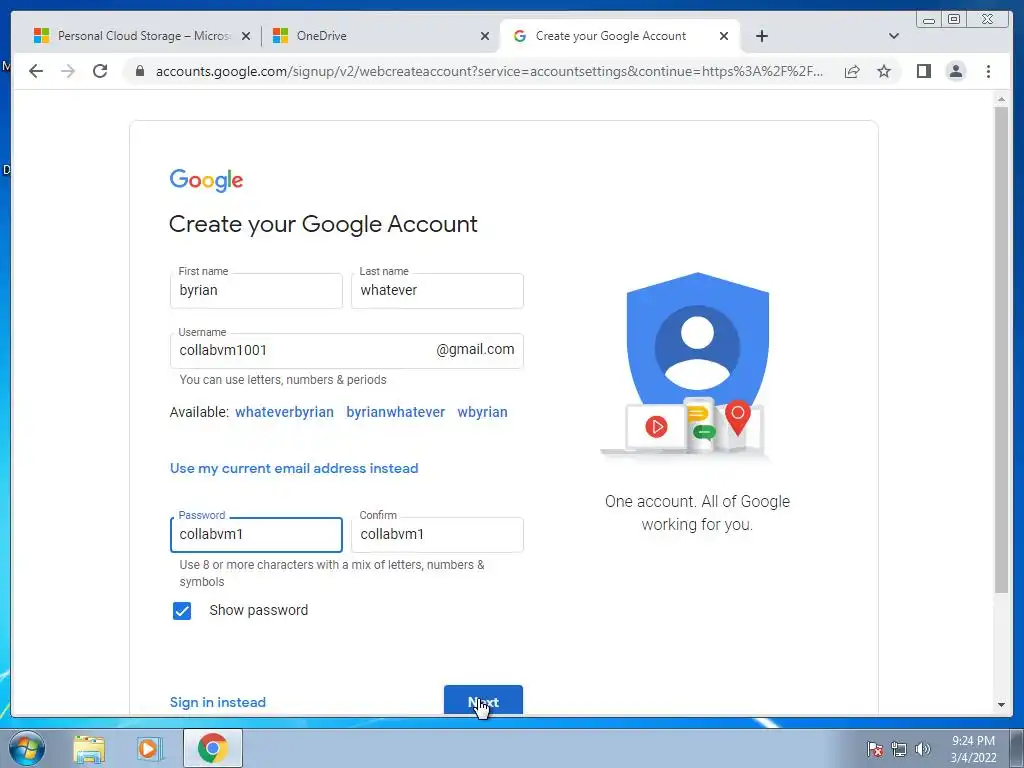Edit the Username field

346,351
